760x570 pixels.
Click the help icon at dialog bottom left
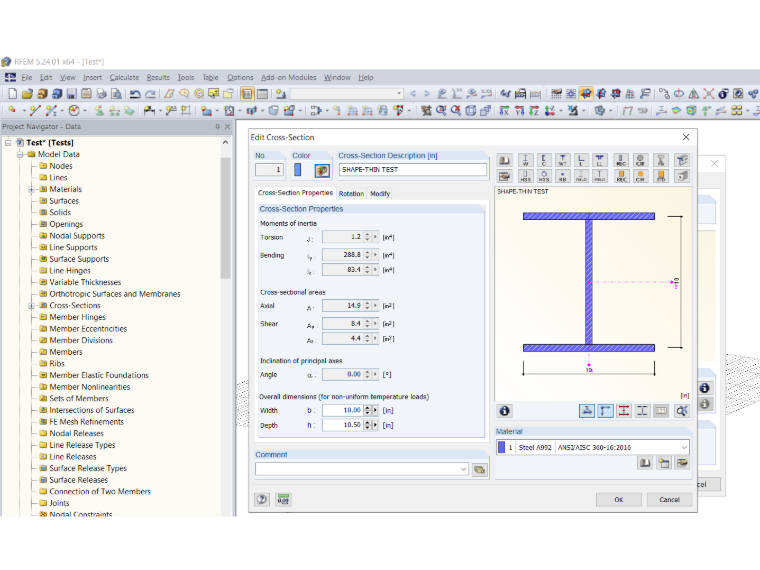pyautogui.click(x=262, y=499)
